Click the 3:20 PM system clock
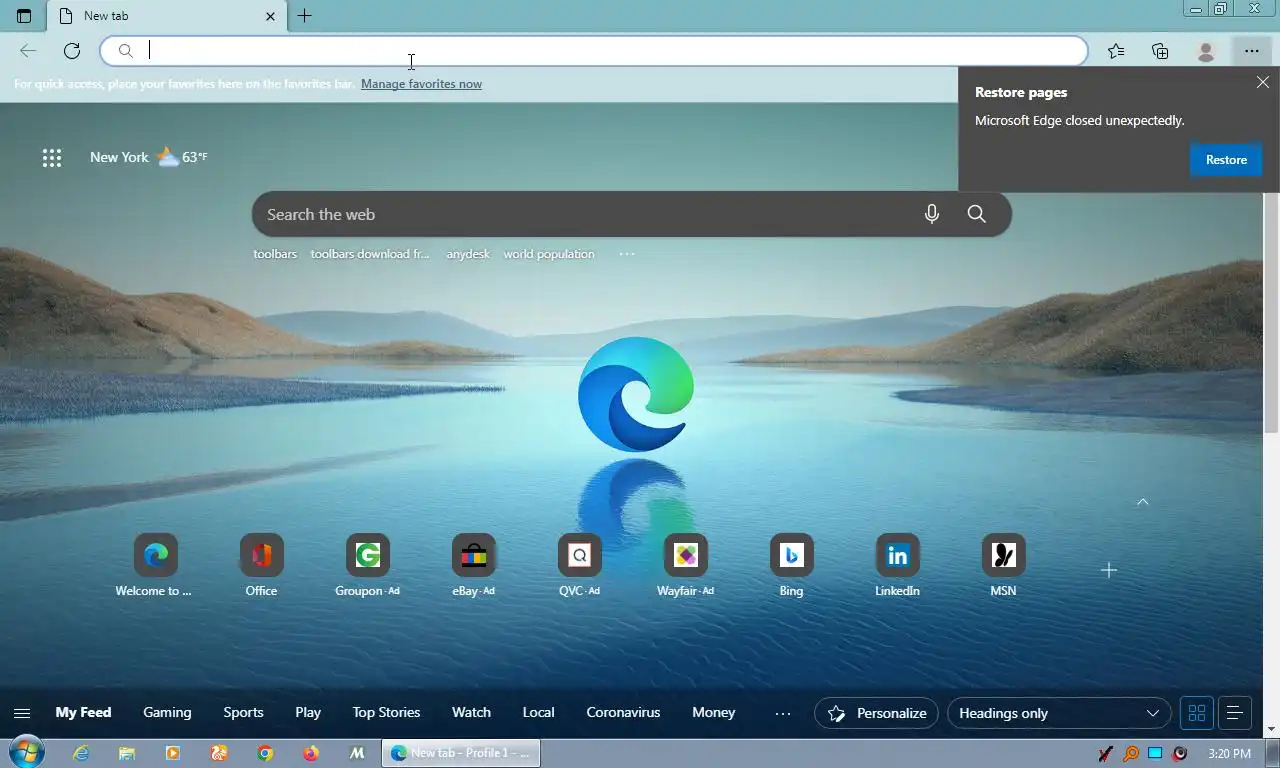 (x=1229, y=753)
